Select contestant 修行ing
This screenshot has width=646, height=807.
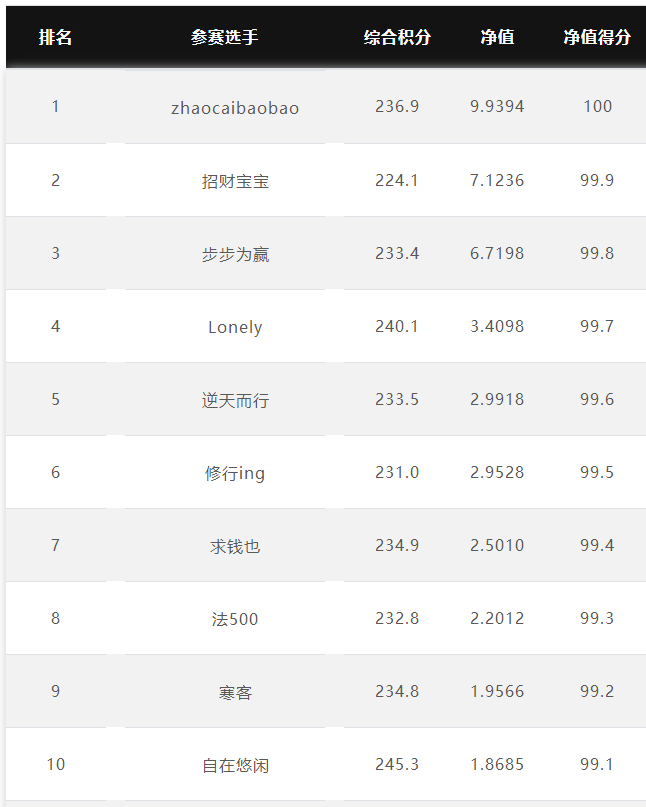235,473
